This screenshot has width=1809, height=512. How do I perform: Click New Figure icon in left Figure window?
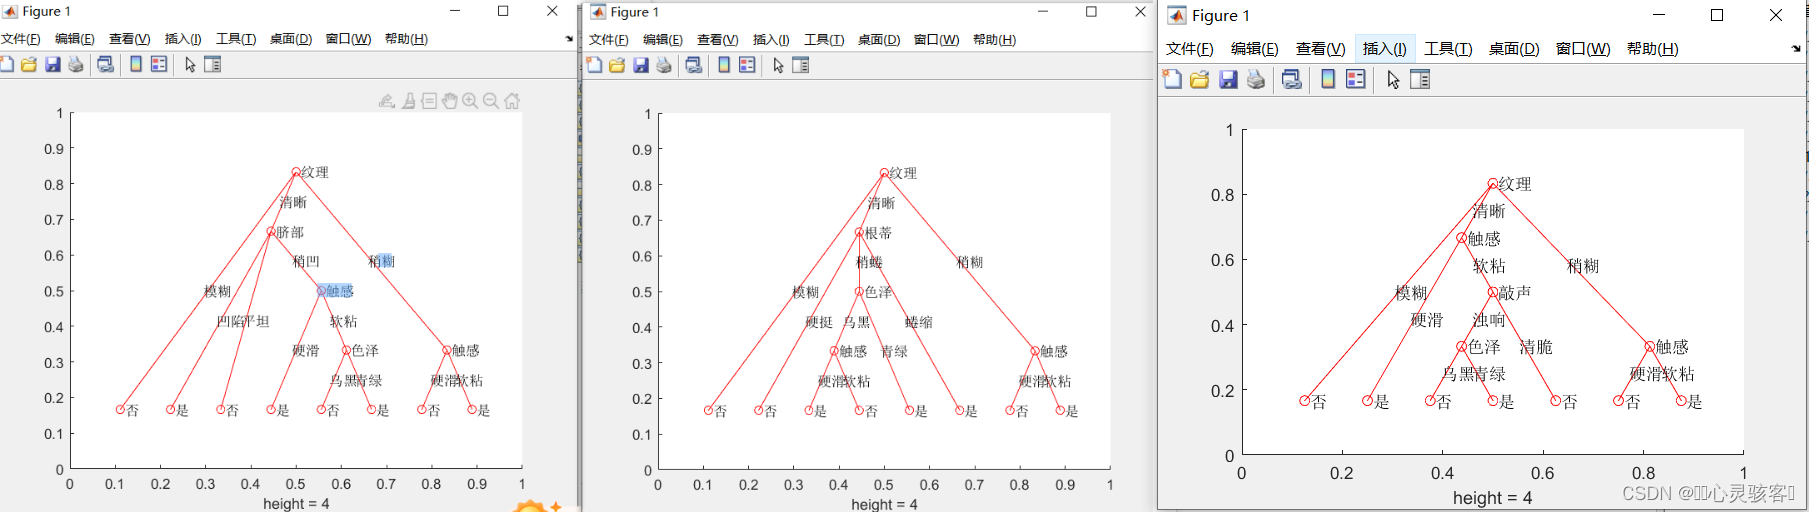click(x=7, y=64)
